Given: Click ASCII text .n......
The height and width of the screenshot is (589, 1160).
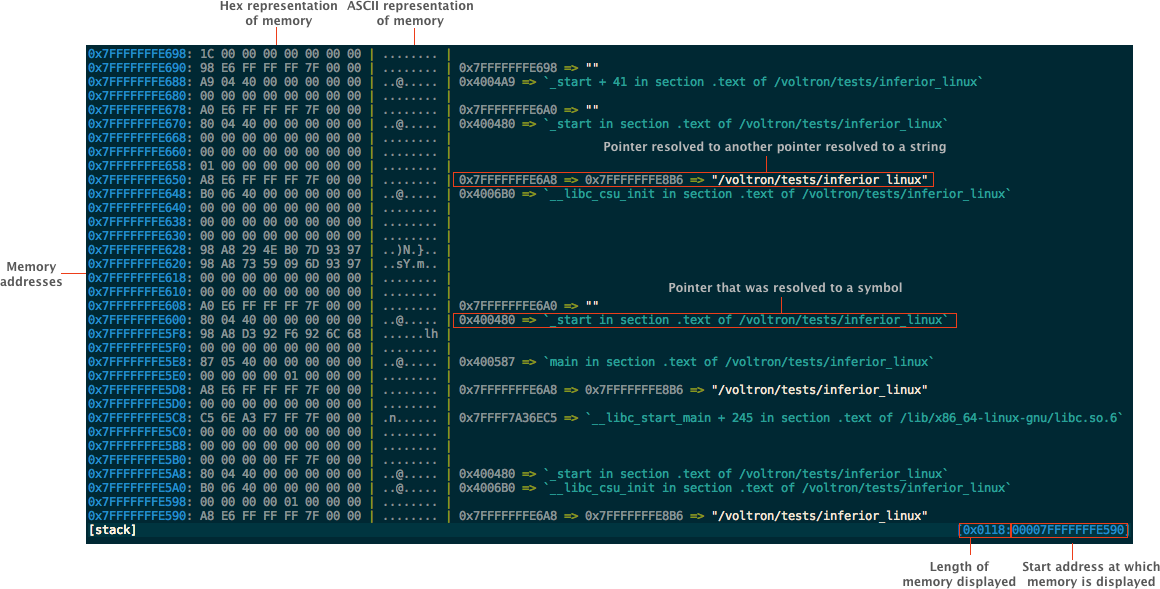Looking at the screenshot, I should pyautogui.click(x=410, y=418).
